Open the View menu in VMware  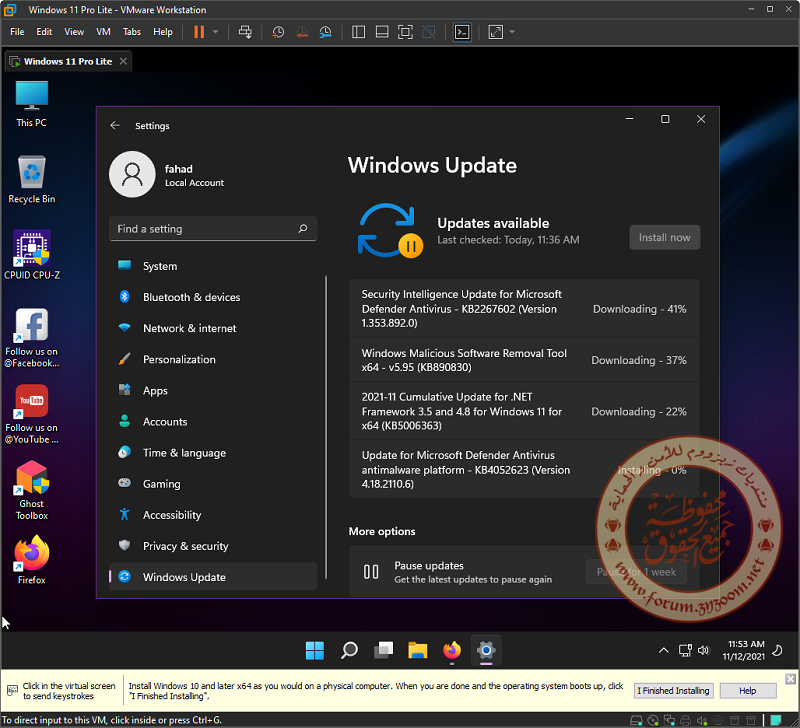click(74, 32)
